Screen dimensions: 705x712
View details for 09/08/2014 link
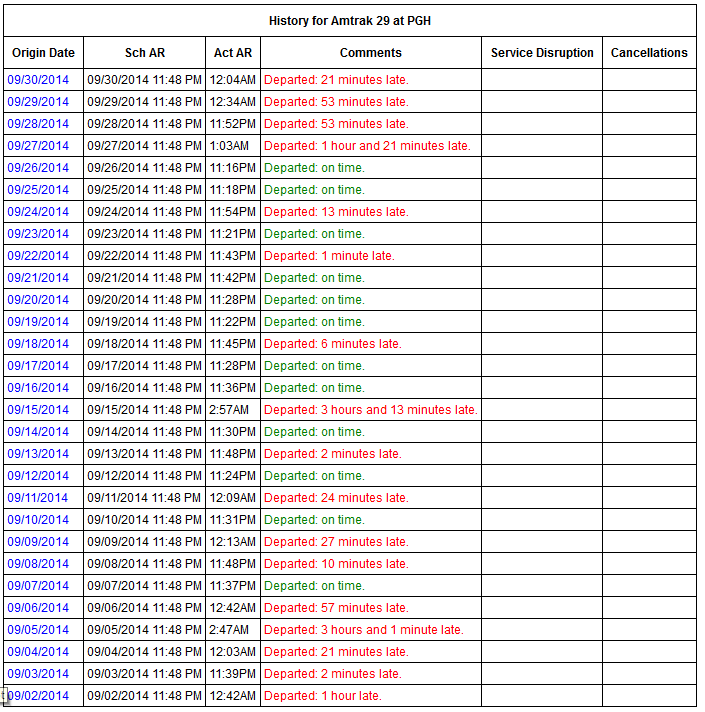coord(38,564)
